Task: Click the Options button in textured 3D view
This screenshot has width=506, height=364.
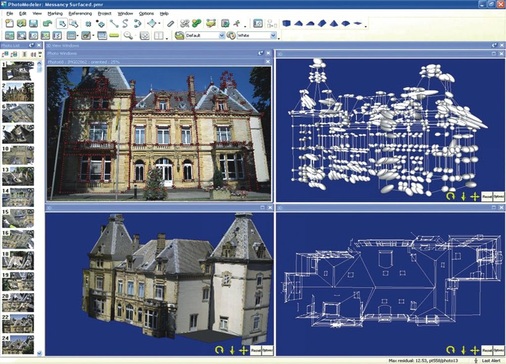Action: click(267, 350)
